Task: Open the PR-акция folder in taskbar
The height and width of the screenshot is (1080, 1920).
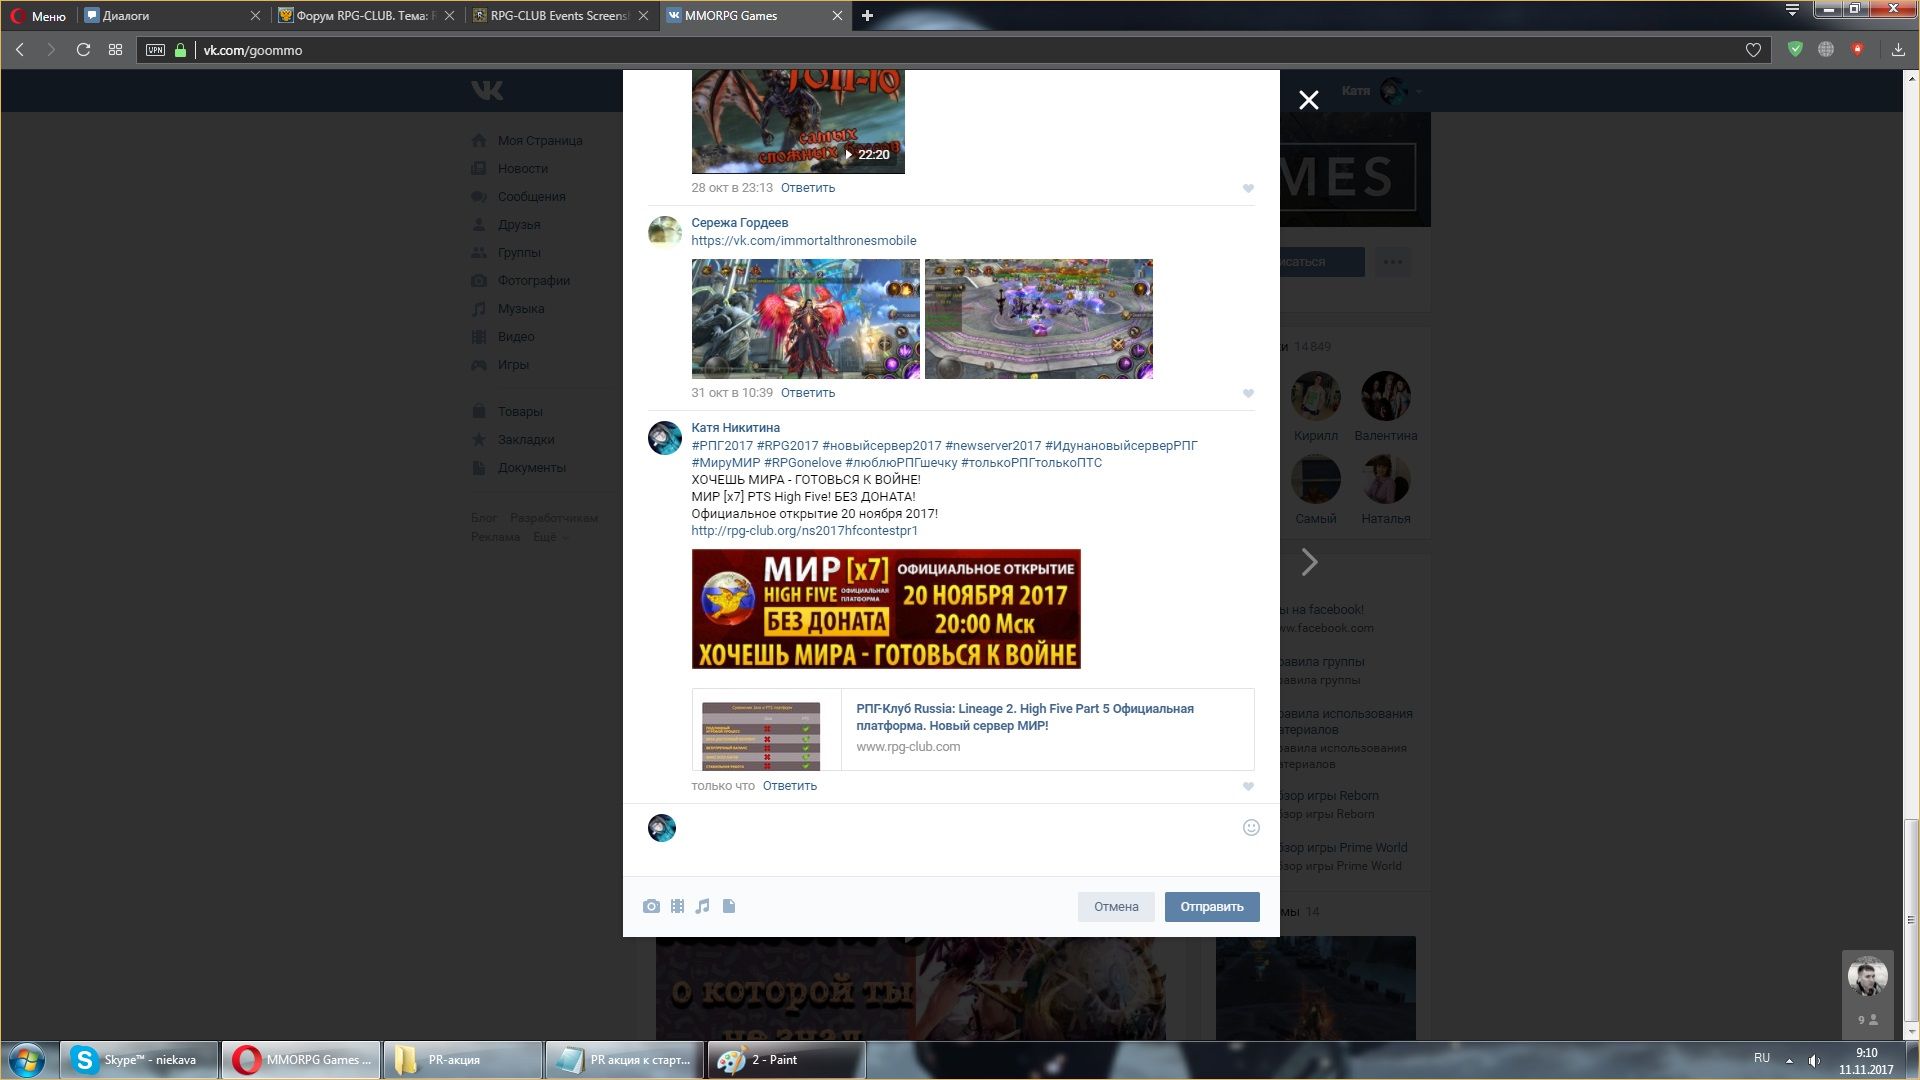Action: [x=463, y=1060]
